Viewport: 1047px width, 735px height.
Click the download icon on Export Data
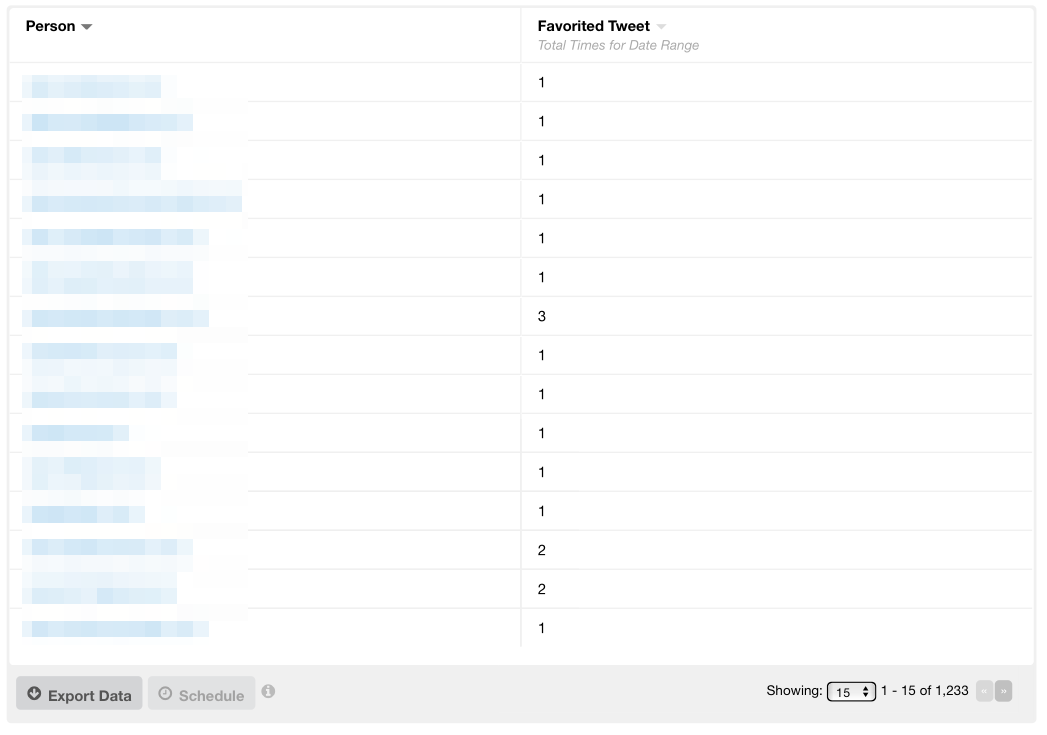pos(34,694)
